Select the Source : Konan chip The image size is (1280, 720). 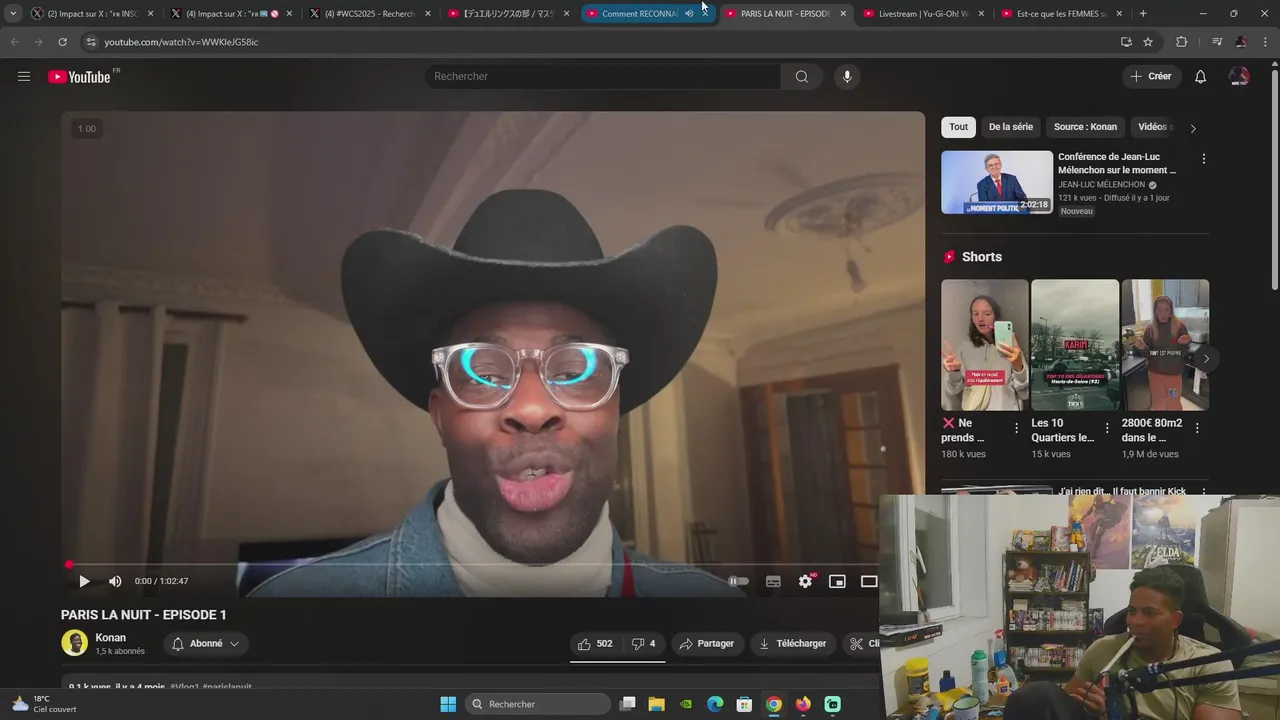[1085, 127]
